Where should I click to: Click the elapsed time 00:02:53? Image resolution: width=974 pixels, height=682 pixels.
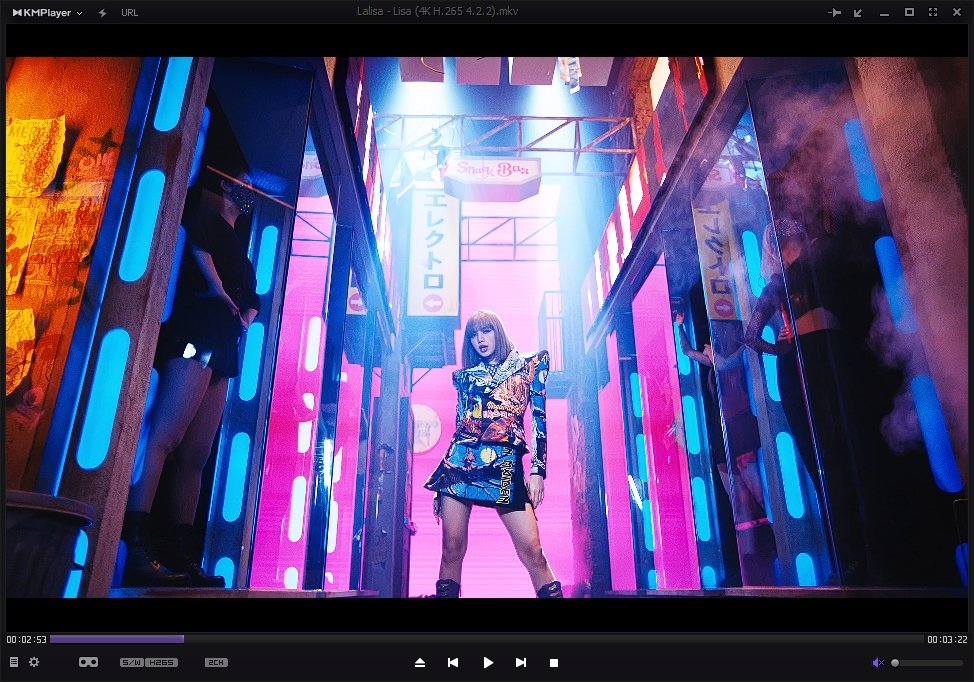26,639
